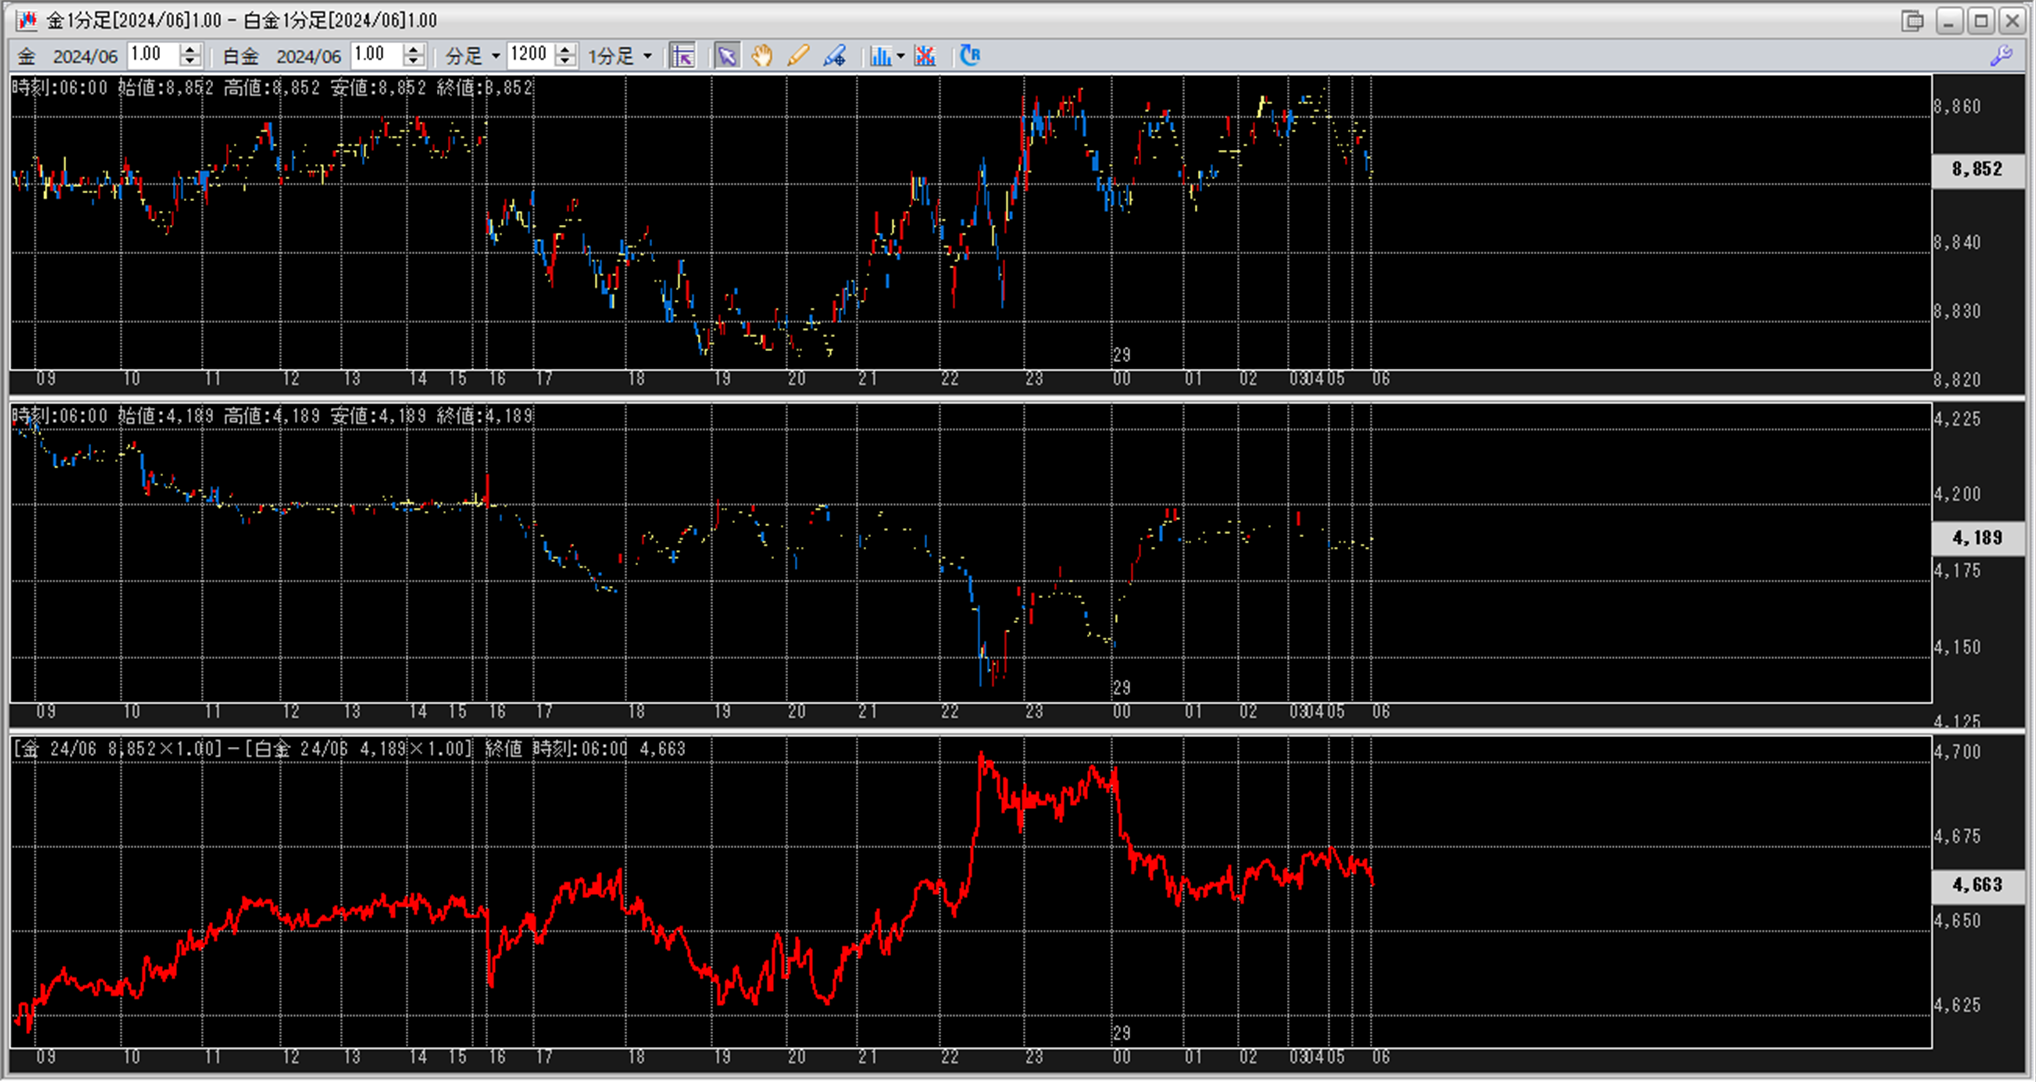Decrease the 白金 multiplier stepper

414,62
